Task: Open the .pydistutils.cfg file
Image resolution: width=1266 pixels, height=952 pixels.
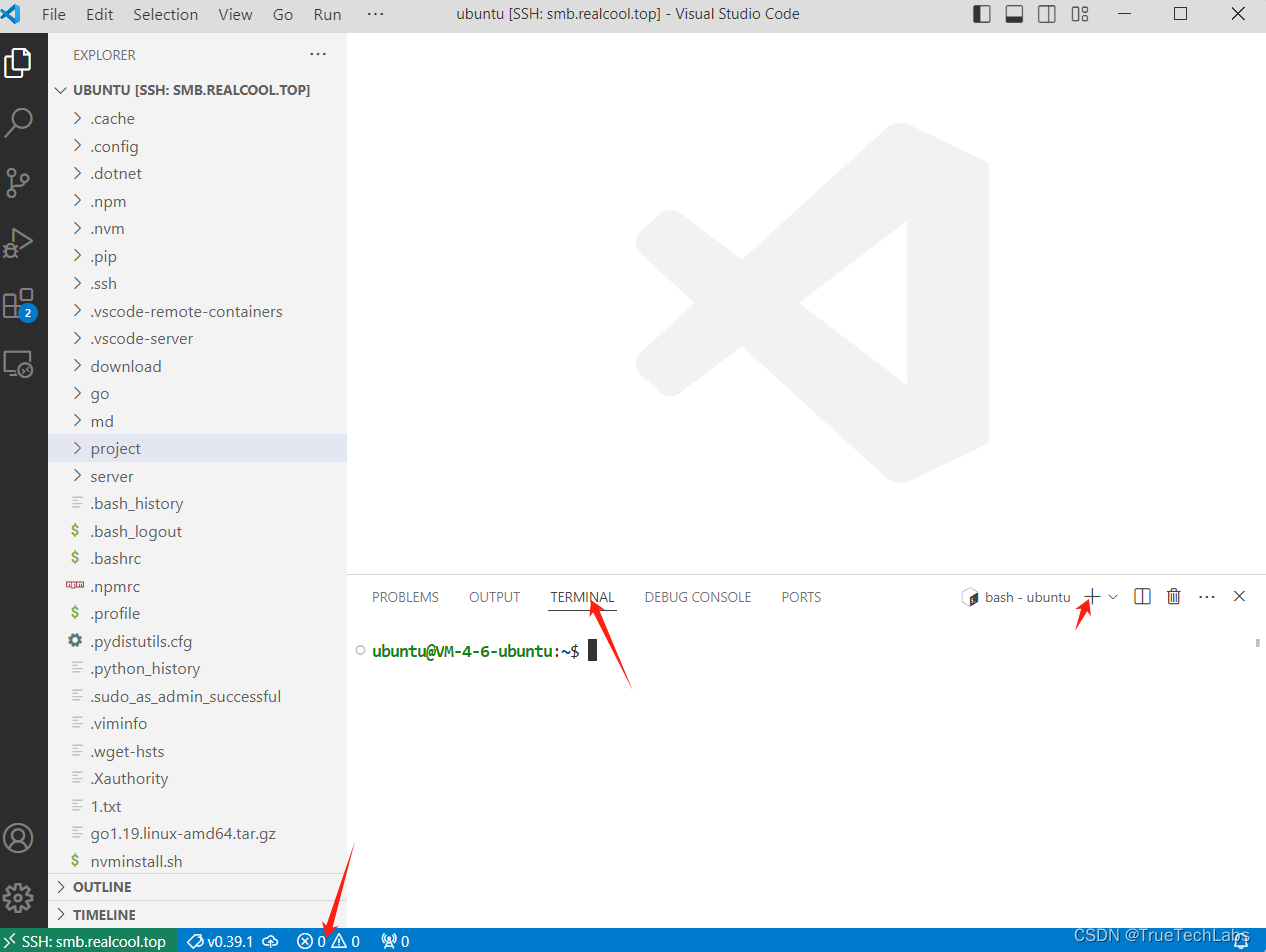Action: (x=198, y=641)
